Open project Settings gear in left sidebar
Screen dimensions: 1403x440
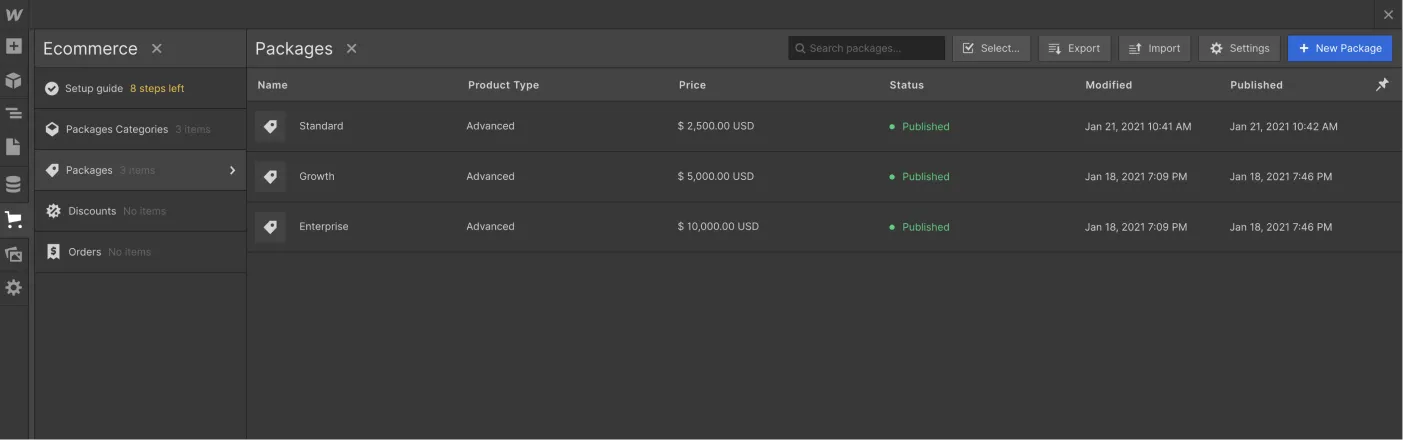tap(14, 288)
